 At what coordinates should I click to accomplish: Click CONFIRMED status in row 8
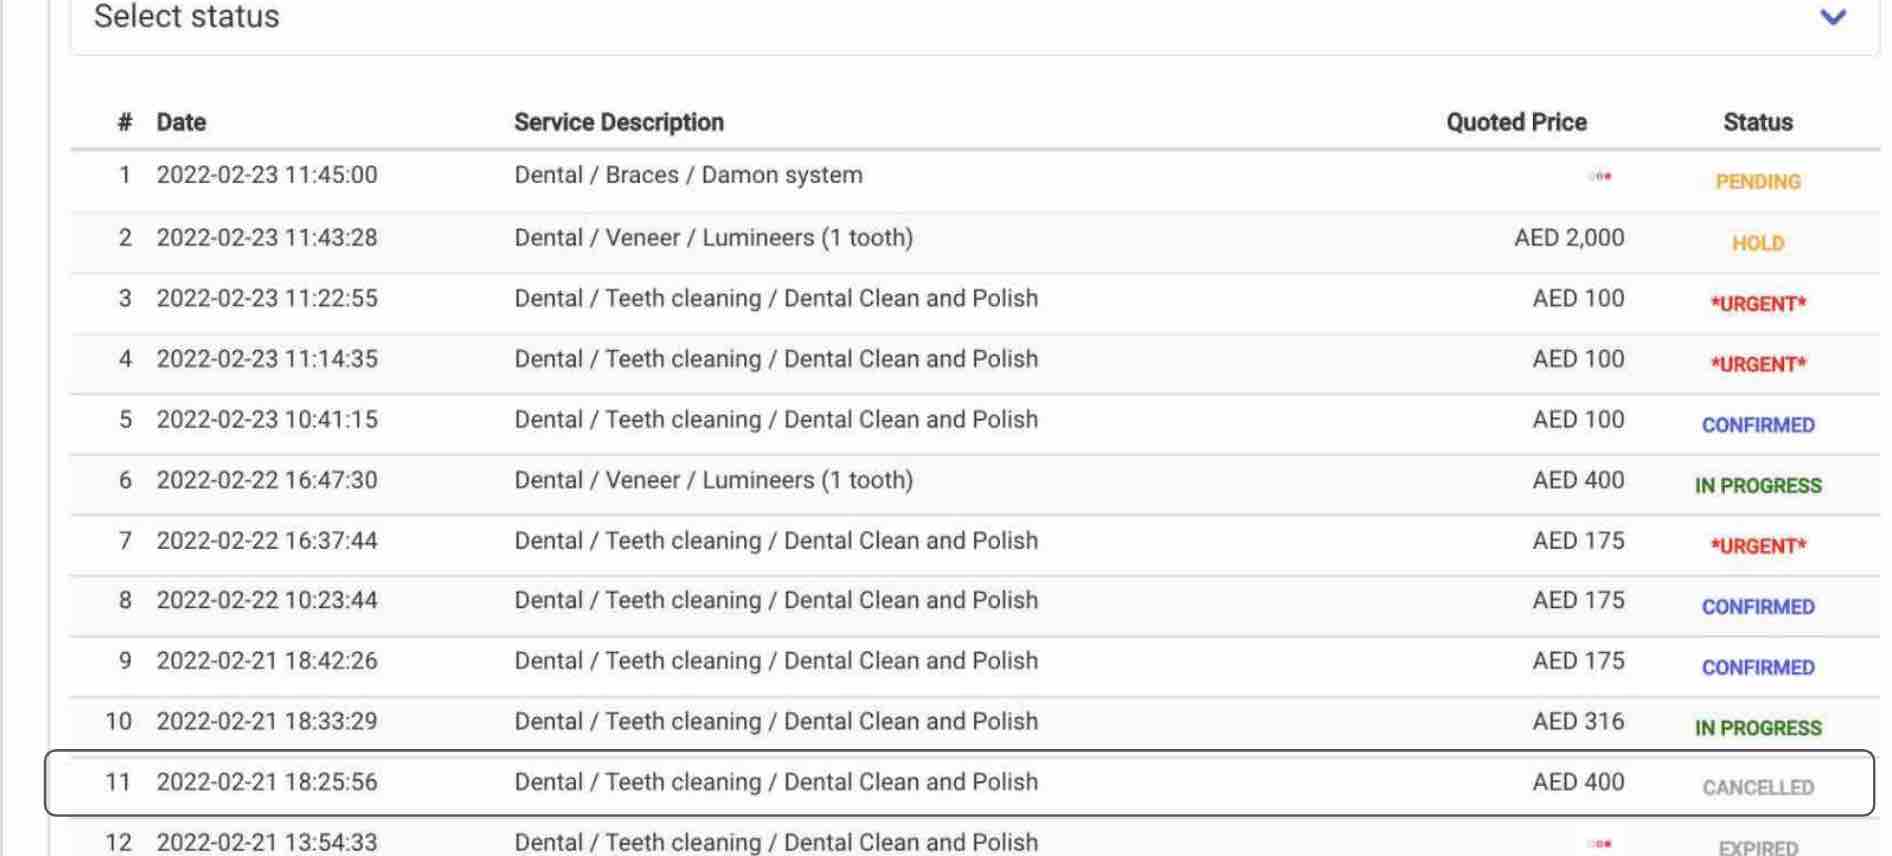1758,606
